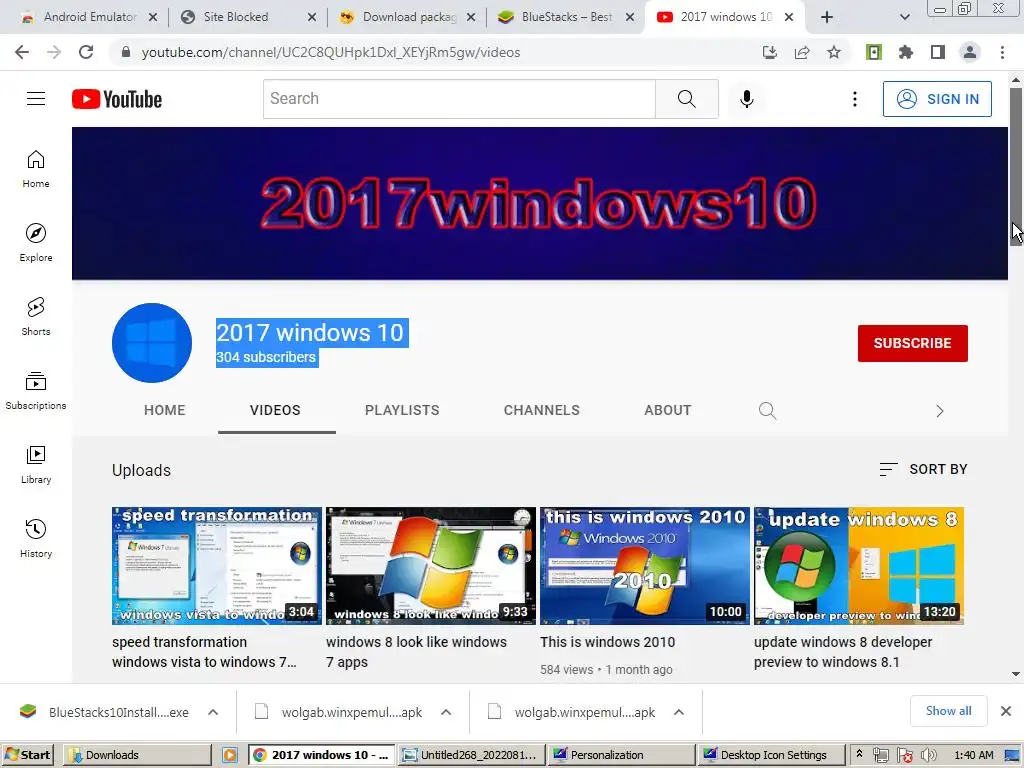Switch to the Download package tab

[408, 17]
